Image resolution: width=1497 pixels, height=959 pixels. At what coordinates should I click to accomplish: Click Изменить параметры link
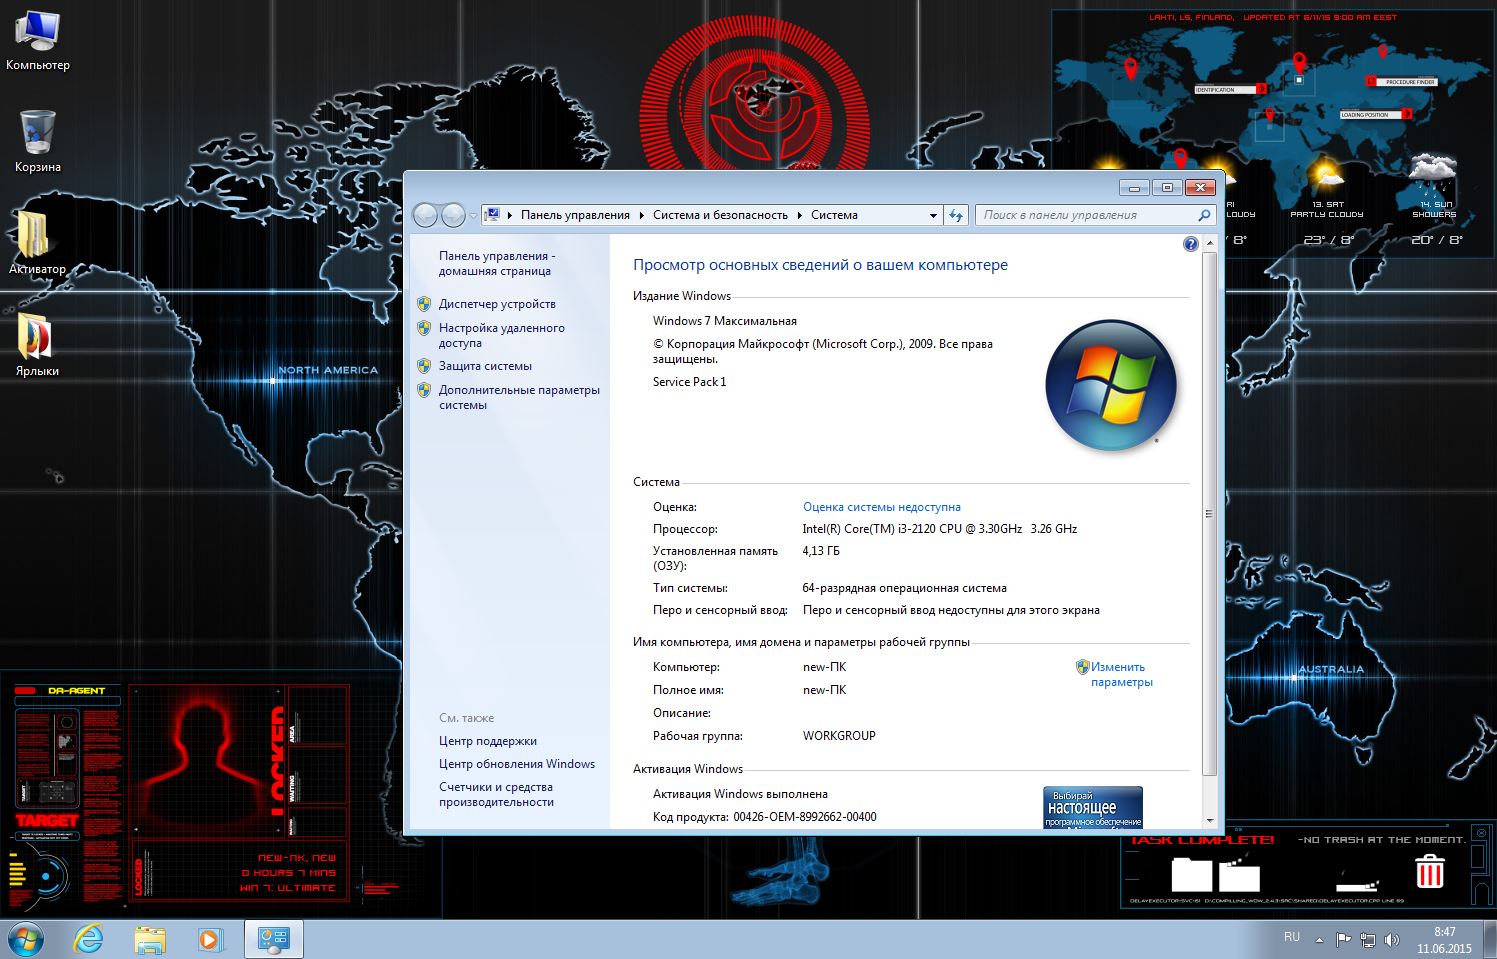click(x=1121, y=674)
